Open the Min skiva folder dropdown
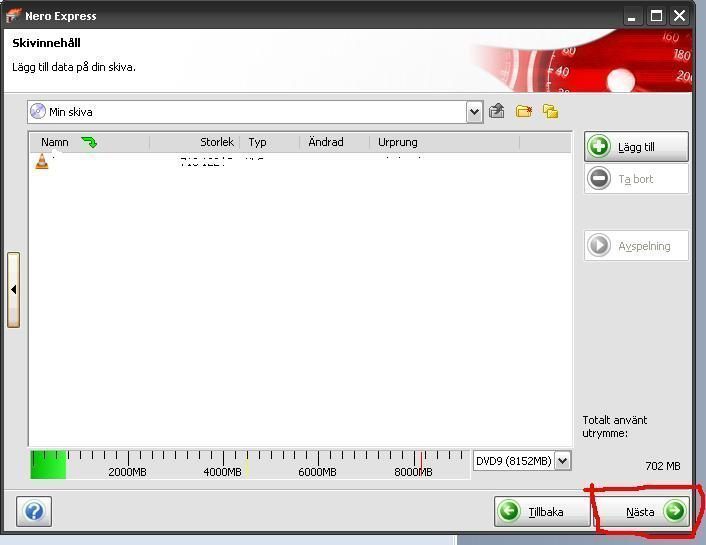 [474, 112]
